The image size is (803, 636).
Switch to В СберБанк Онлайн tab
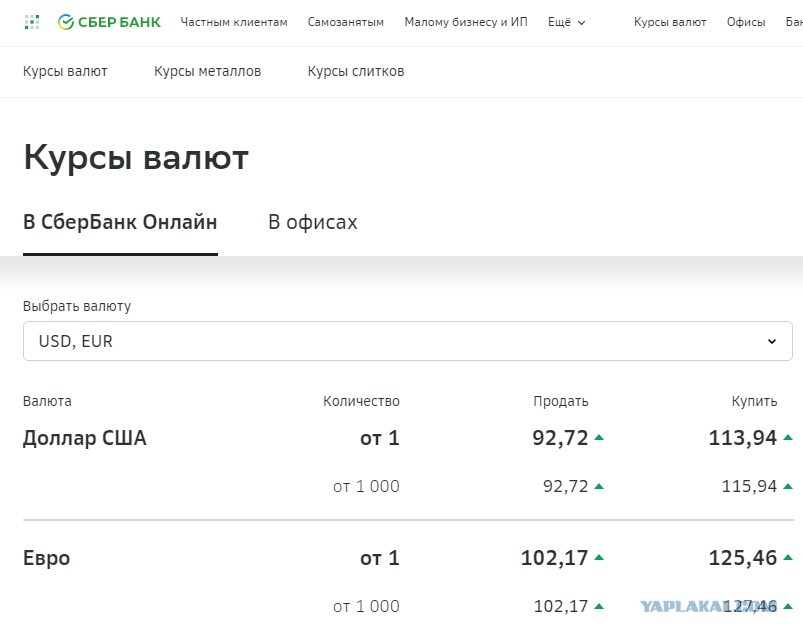click(x=120, y=222)
